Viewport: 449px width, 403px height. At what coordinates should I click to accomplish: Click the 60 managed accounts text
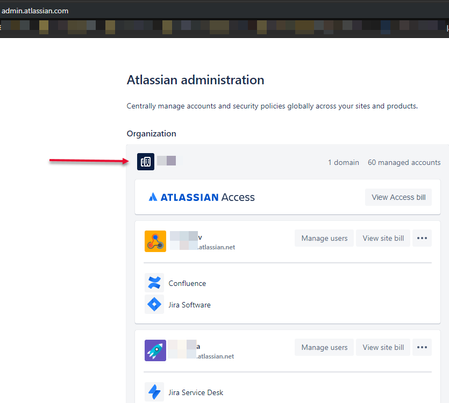click(x=404, y=162)
